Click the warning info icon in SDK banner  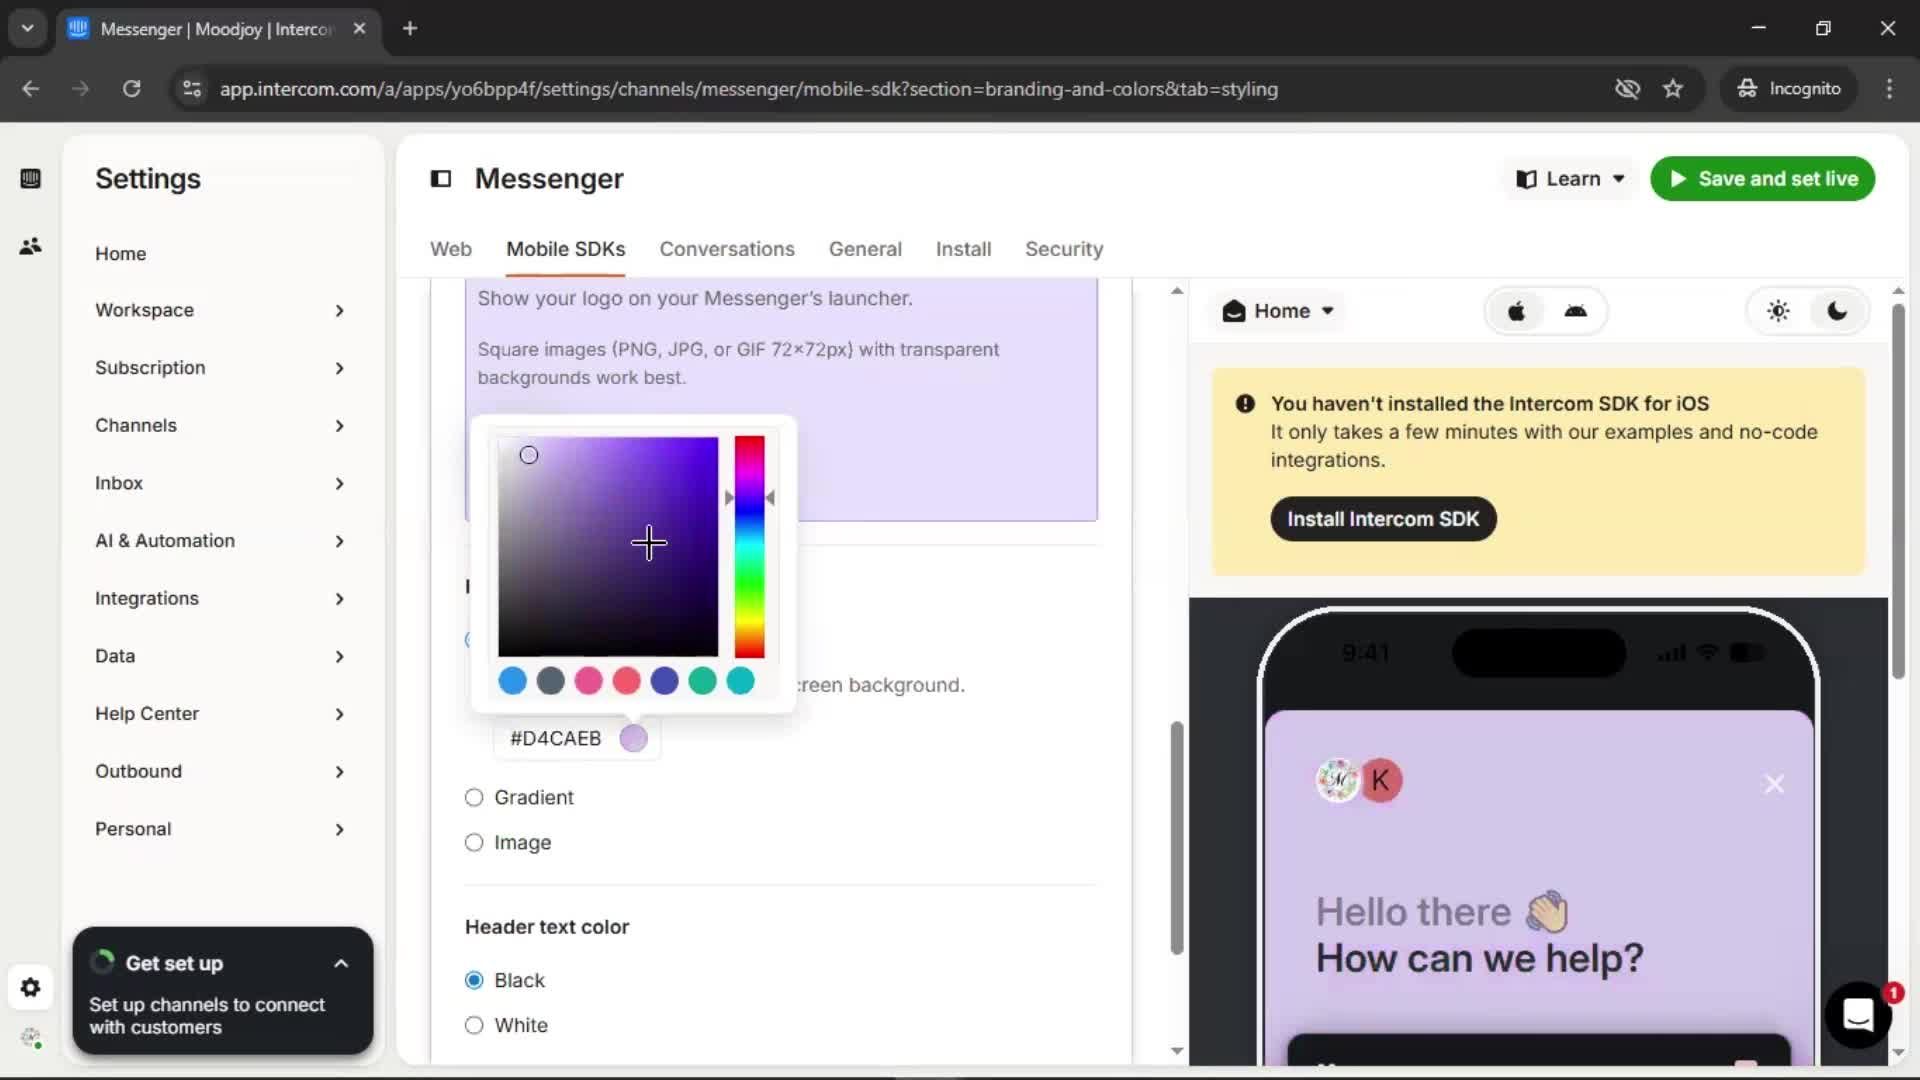1245,404
